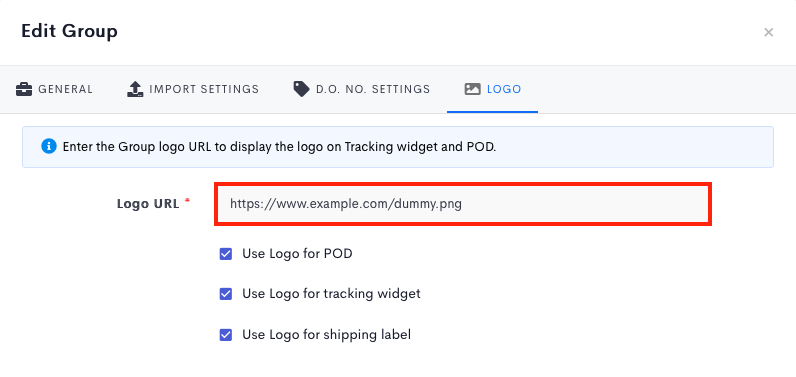Screen dimensions: 796x377
Task: Click the info banner about Group logo URL
Action: 397,147
